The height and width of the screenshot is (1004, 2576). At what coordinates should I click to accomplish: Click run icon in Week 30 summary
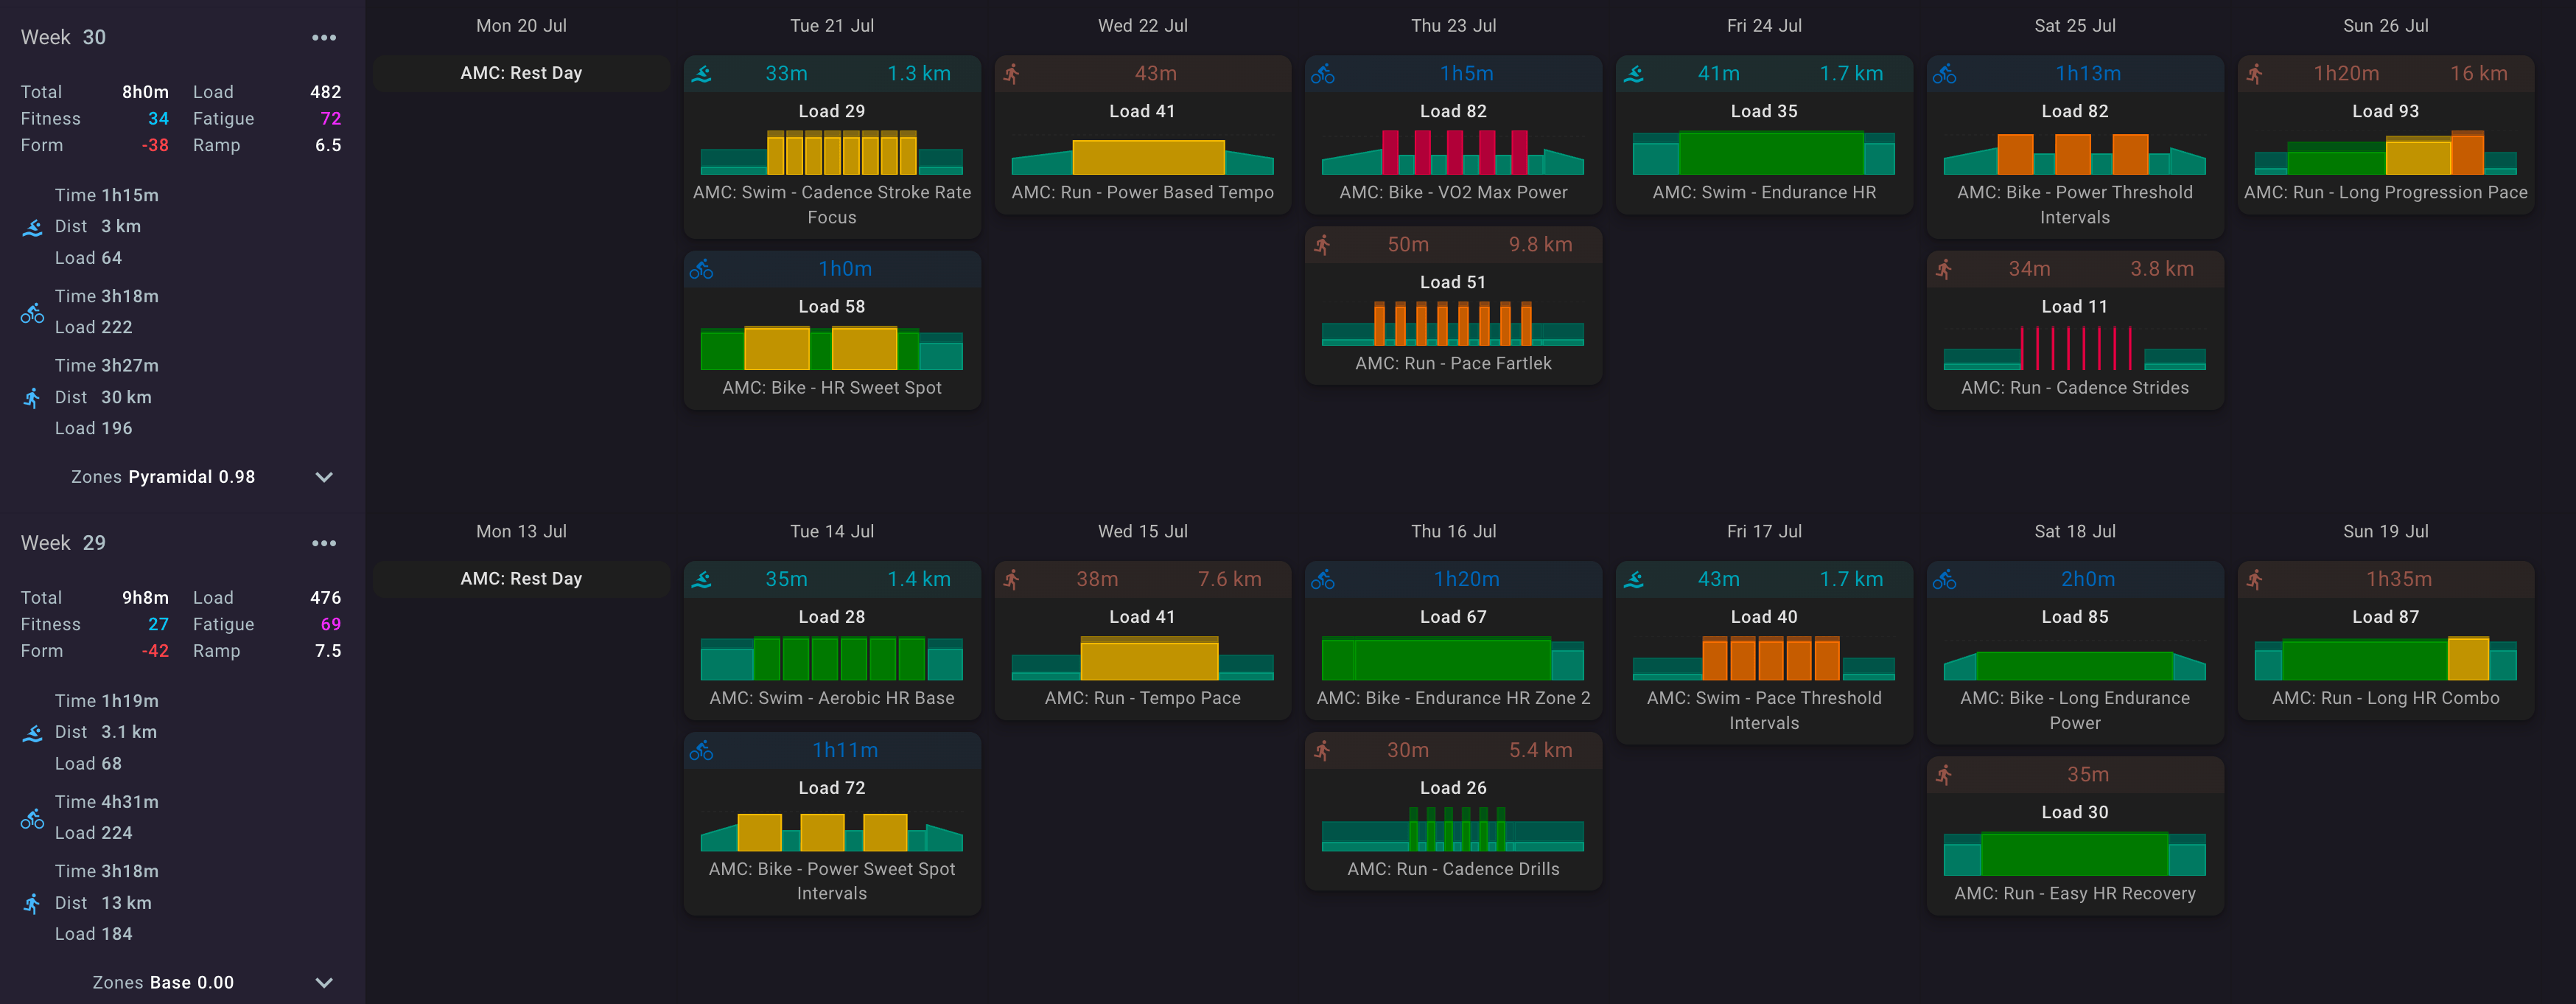(x=32, y=398)
